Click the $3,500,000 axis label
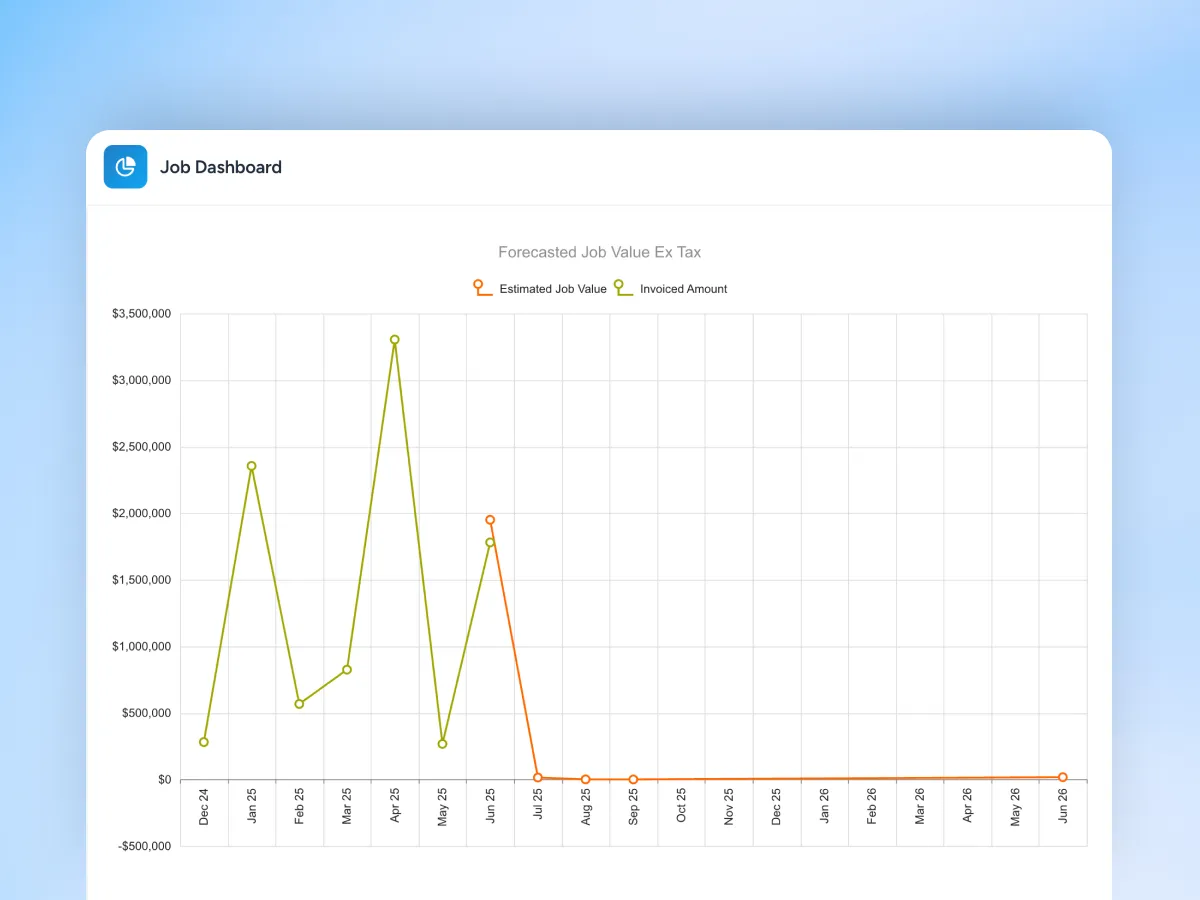The image size is (1200, 900). point(142,314)
